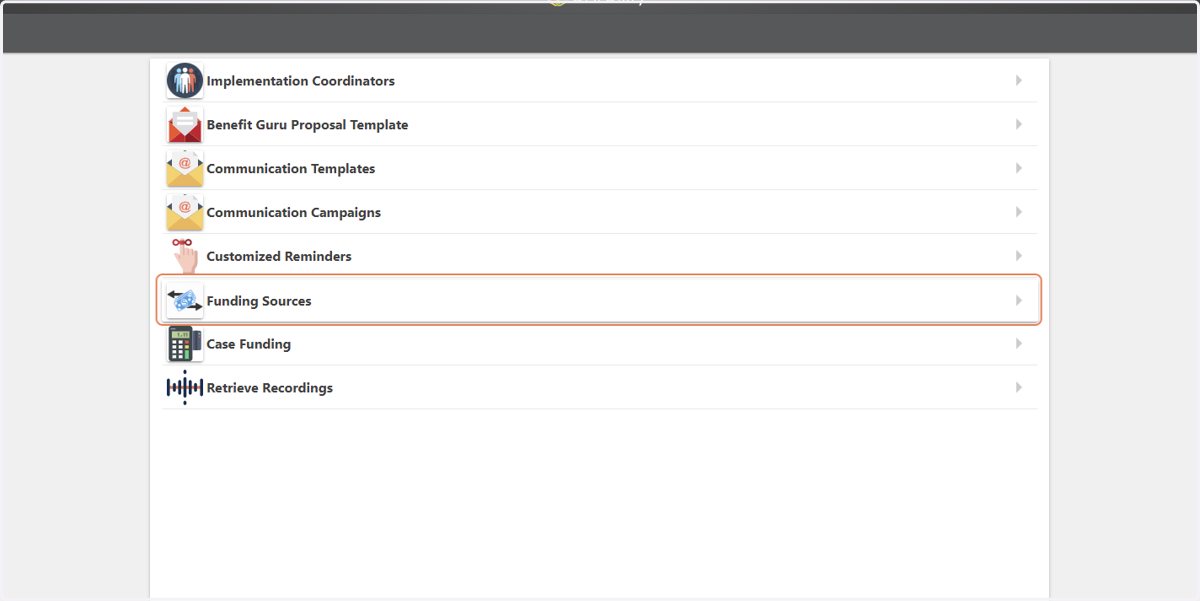Select Communication Templates label

[291, 169]
